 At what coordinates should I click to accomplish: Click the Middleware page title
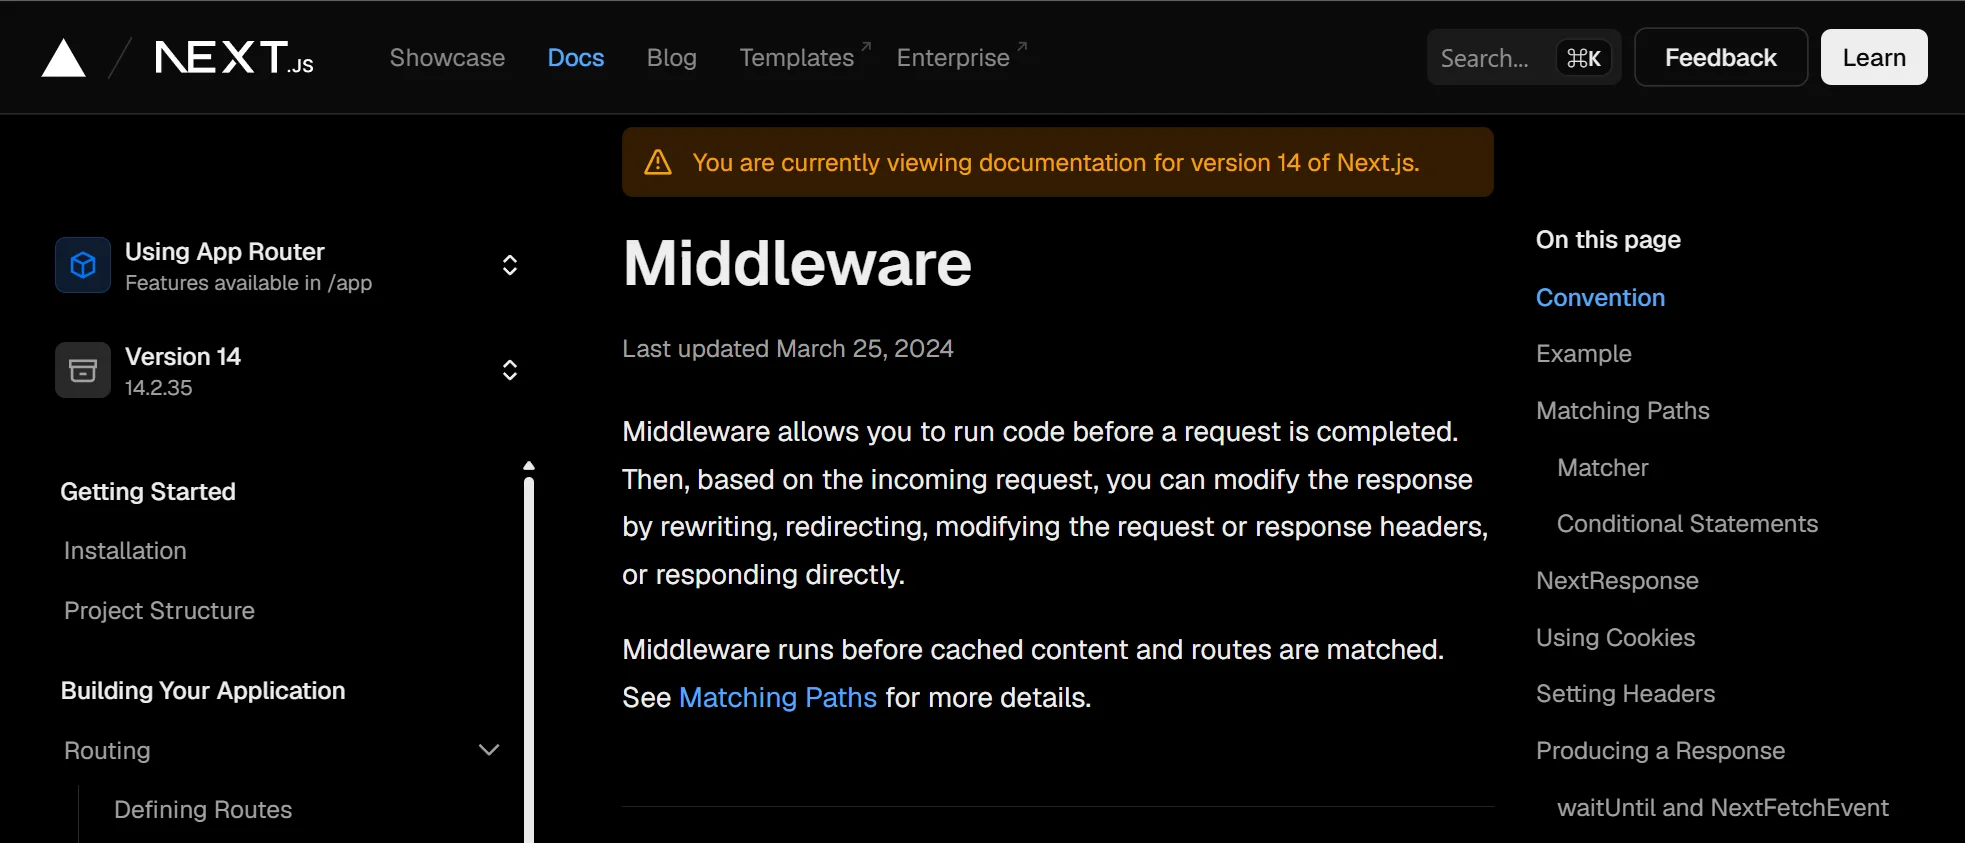coord(797,264)
